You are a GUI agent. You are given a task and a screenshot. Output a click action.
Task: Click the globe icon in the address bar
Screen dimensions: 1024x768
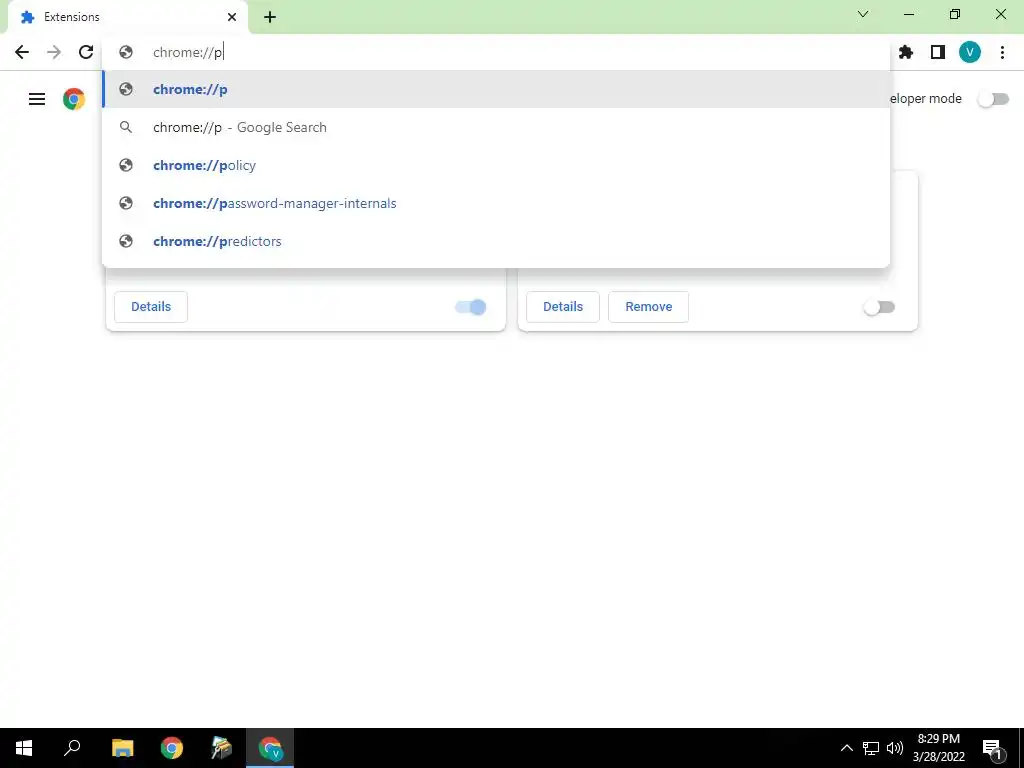126,52
